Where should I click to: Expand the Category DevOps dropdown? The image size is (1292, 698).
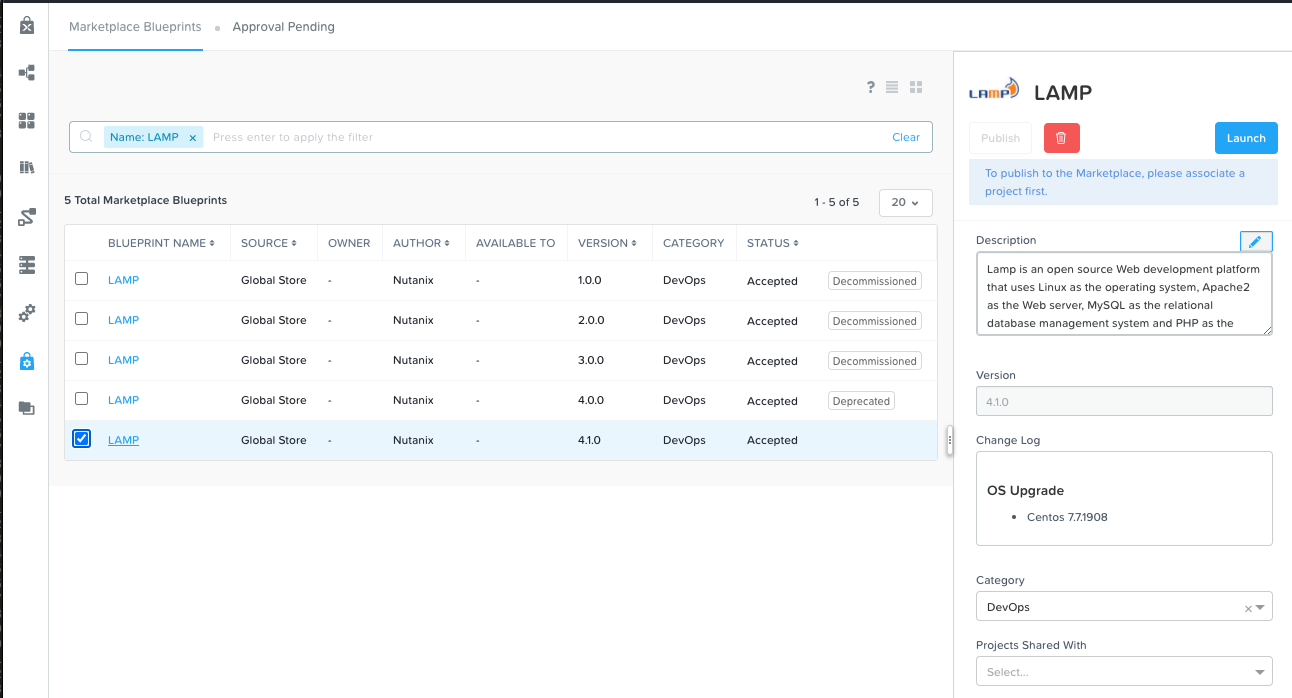point(1260,607)
